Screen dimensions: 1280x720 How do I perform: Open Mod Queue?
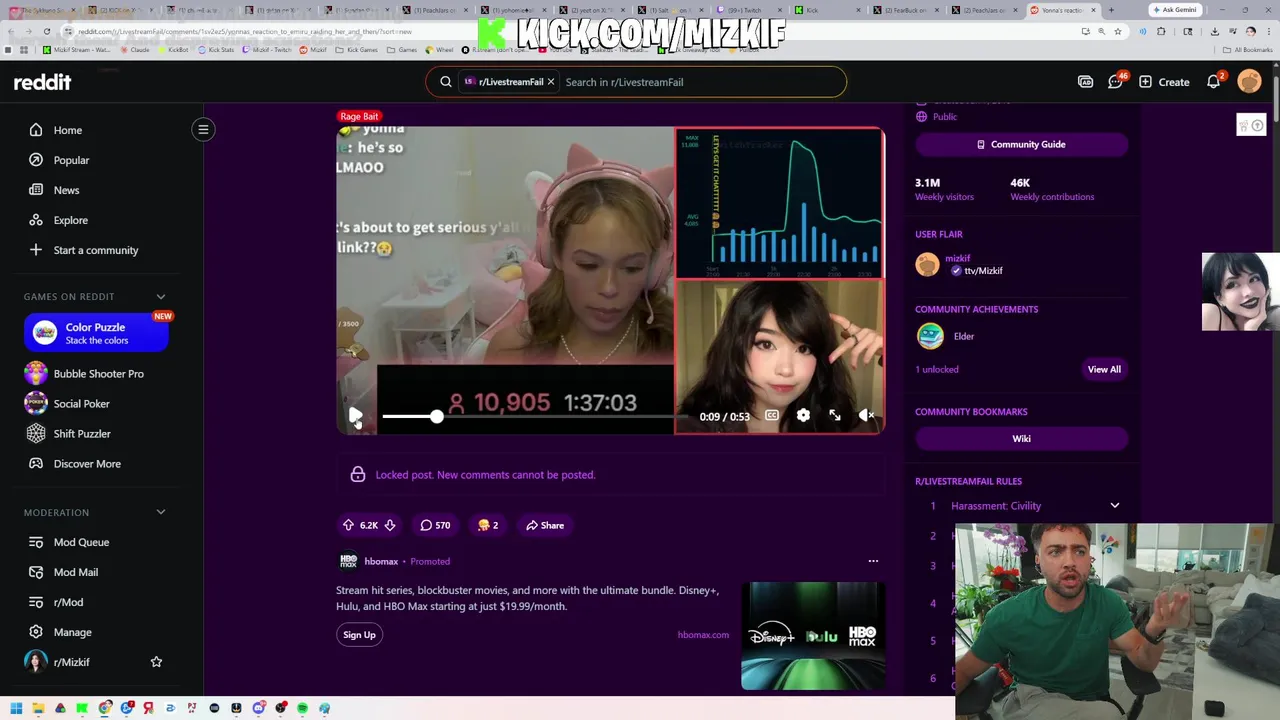(81, 542)
